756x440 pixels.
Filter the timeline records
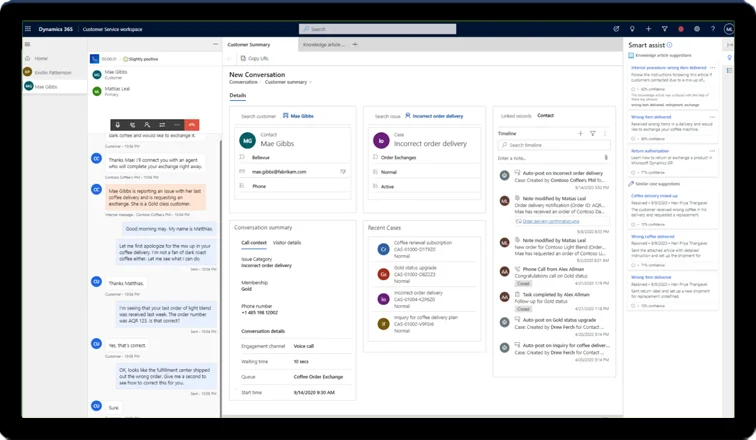[592, 133]
